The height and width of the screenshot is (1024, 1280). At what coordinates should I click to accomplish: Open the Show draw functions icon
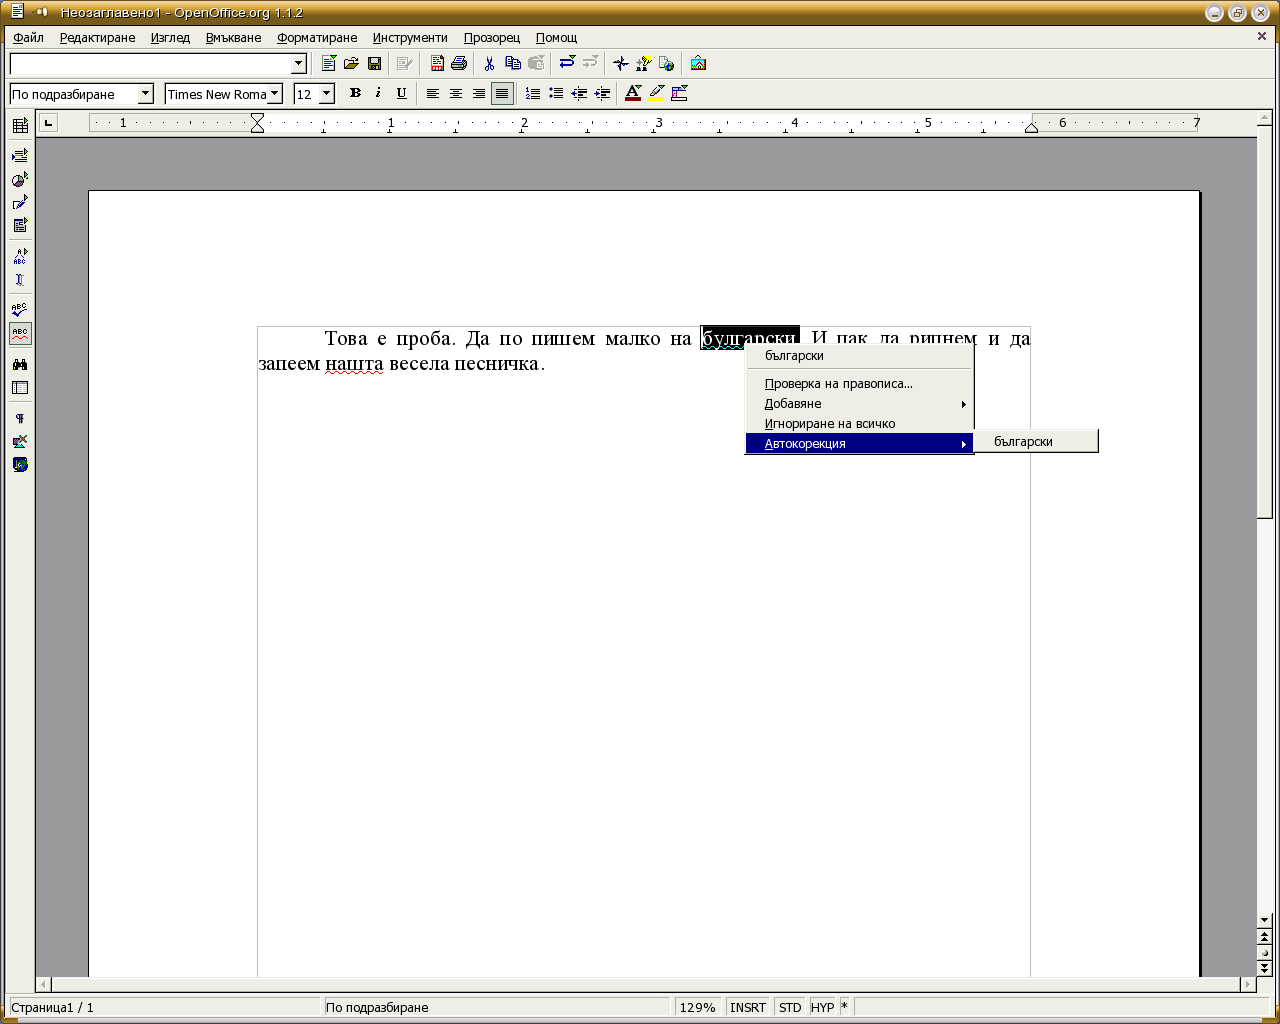(x=20, y=203)
